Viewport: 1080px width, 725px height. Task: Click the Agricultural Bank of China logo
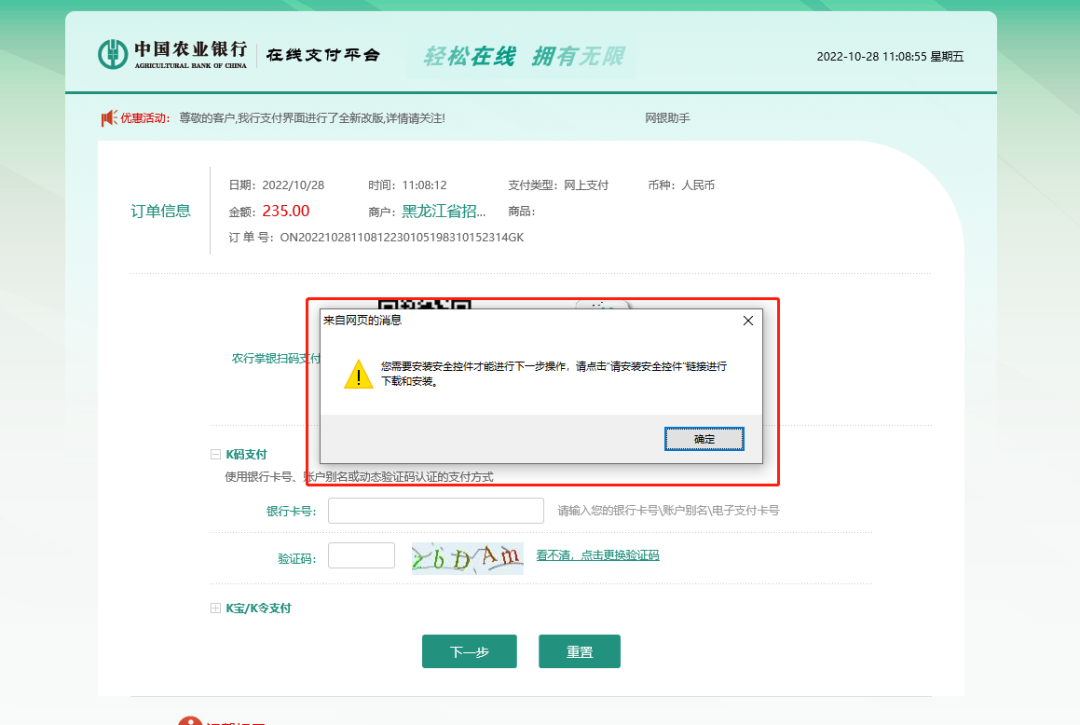[172, 54]
